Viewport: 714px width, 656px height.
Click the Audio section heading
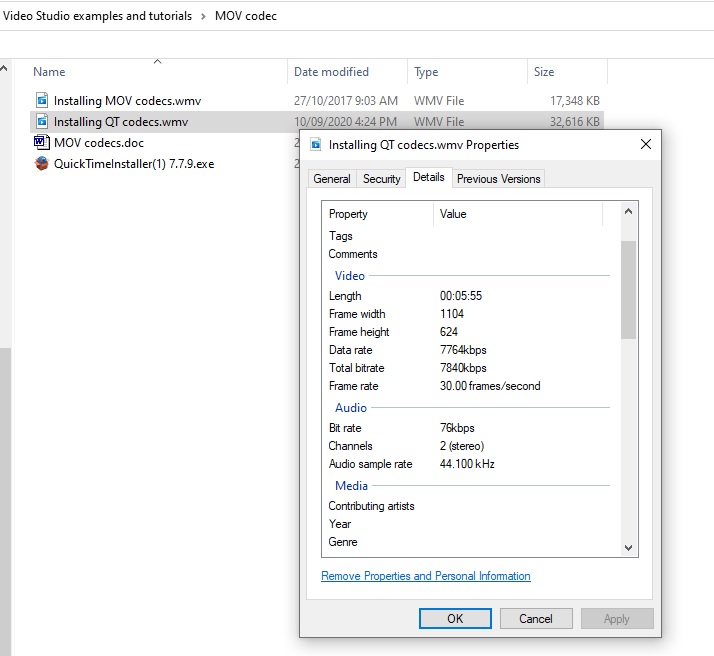351,408
